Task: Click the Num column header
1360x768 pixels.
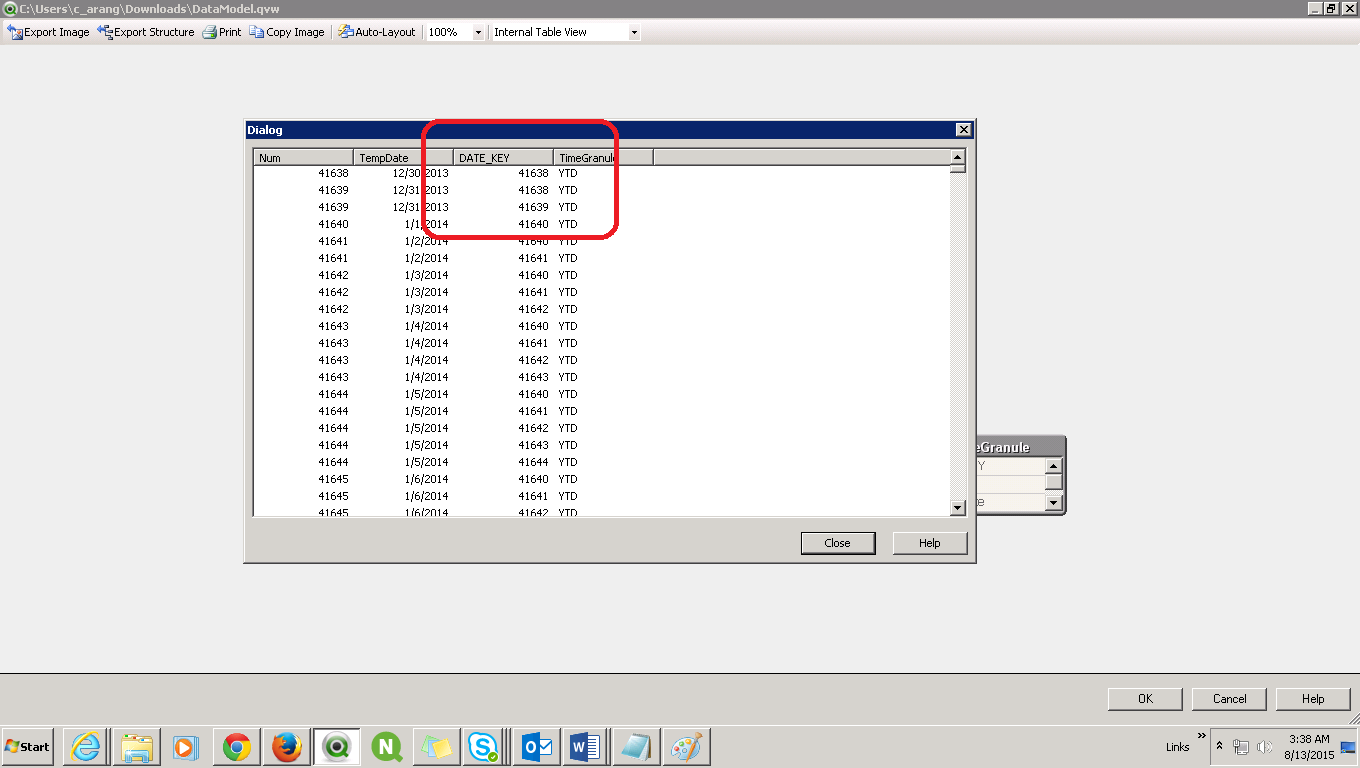Action: pyautogui.click(x=303, y=158)
